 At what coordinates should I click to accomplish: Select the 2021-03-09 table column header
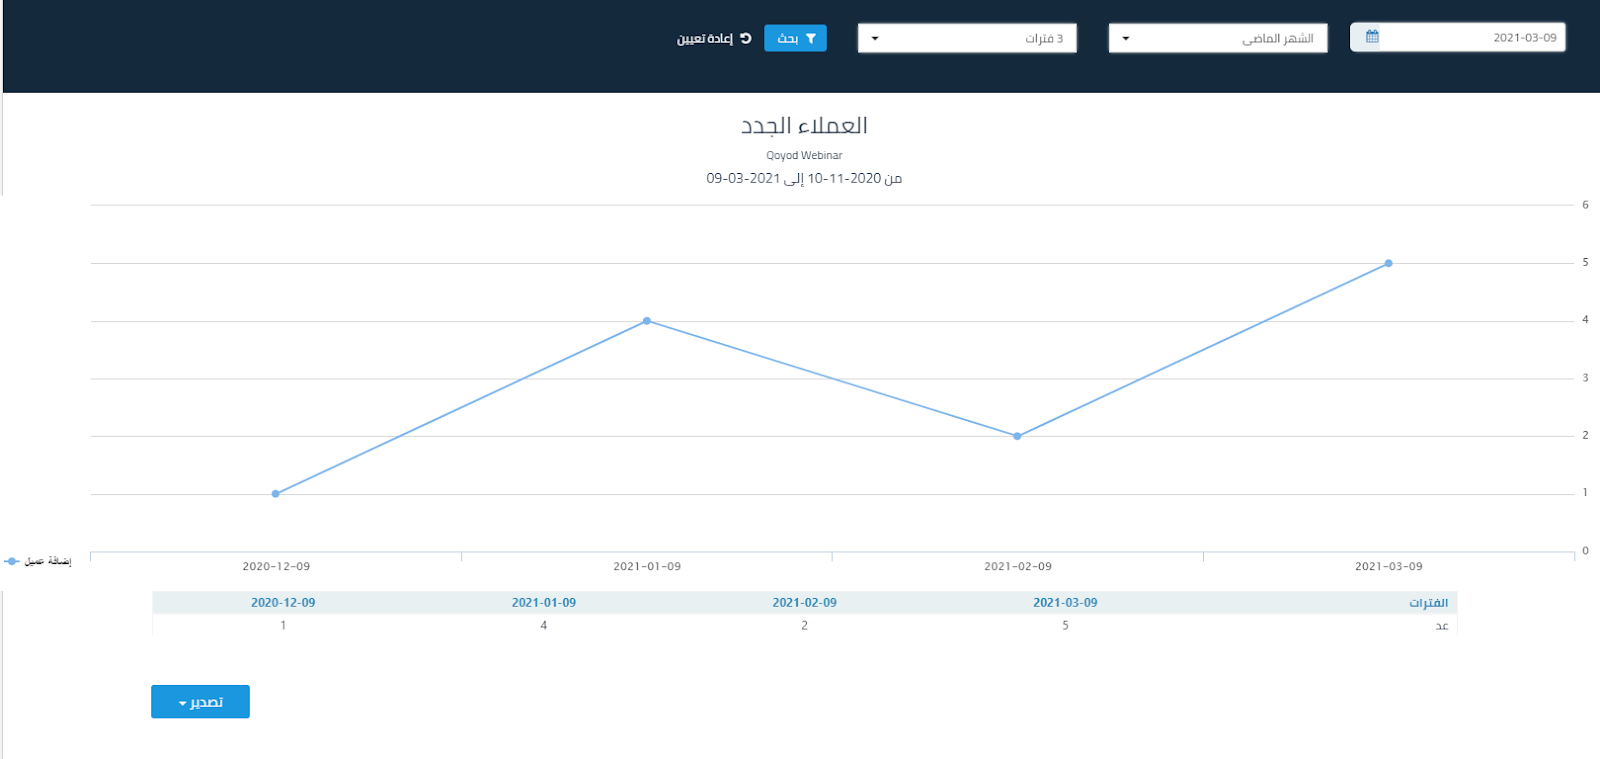pyautogui.click(x=1065, y=603)
